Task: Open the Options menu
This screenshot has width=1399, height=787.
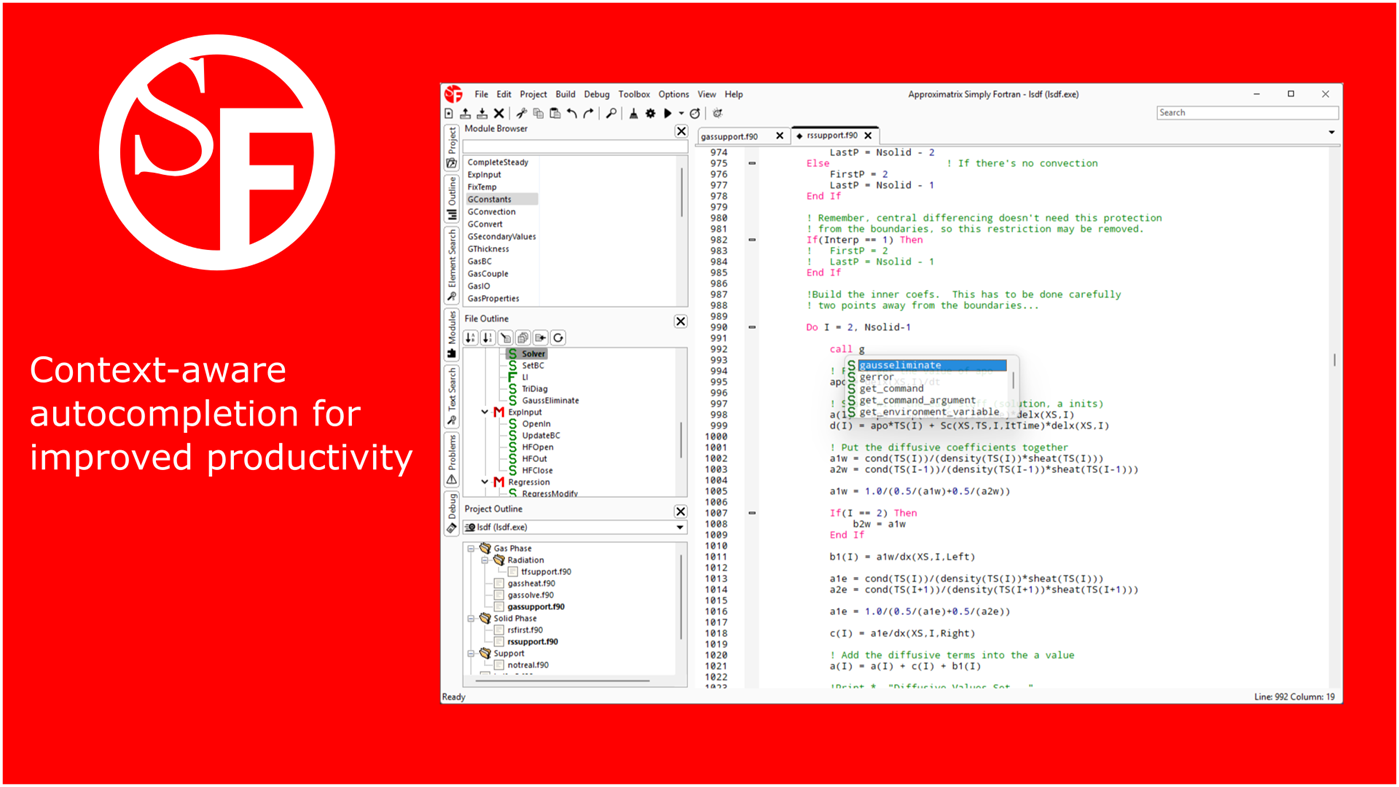Action: point(673,94)
